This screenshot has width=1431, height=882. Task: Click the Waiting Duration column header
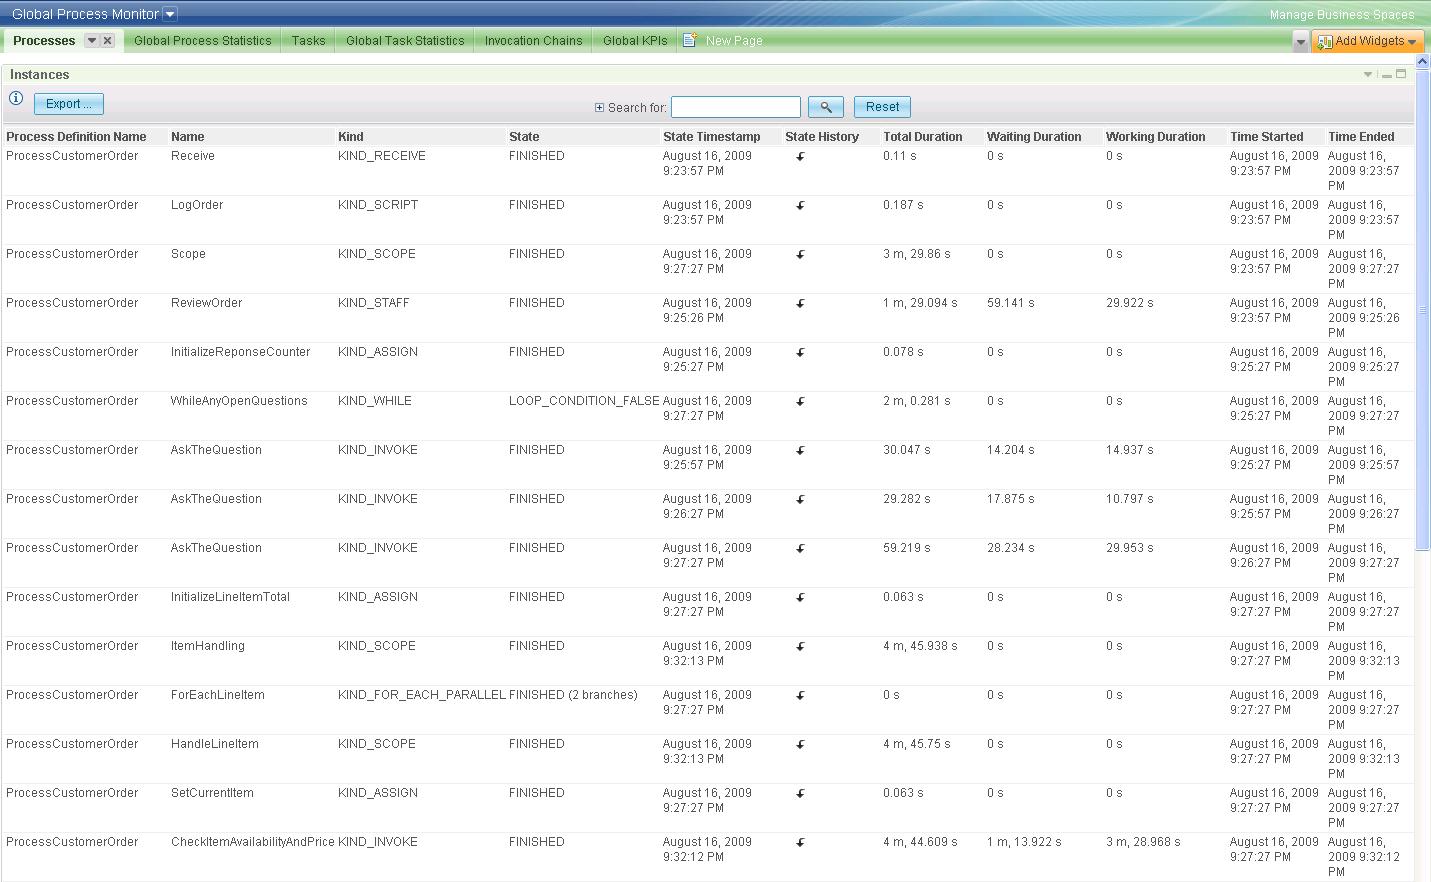click(x=1034, y=137)
